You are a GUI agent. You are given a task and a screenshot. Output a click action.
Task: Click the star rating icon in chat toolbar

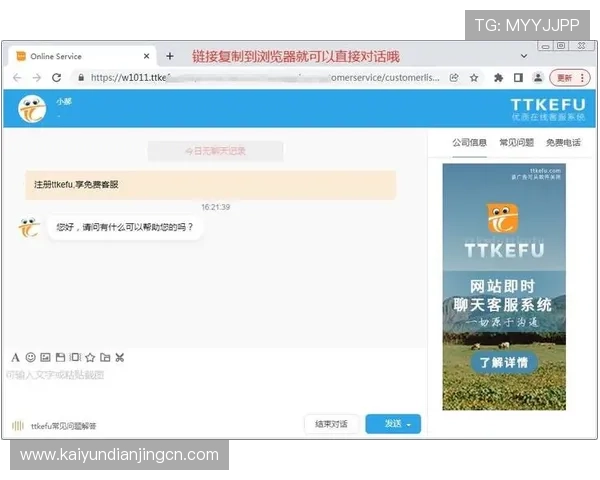point(90,358)
